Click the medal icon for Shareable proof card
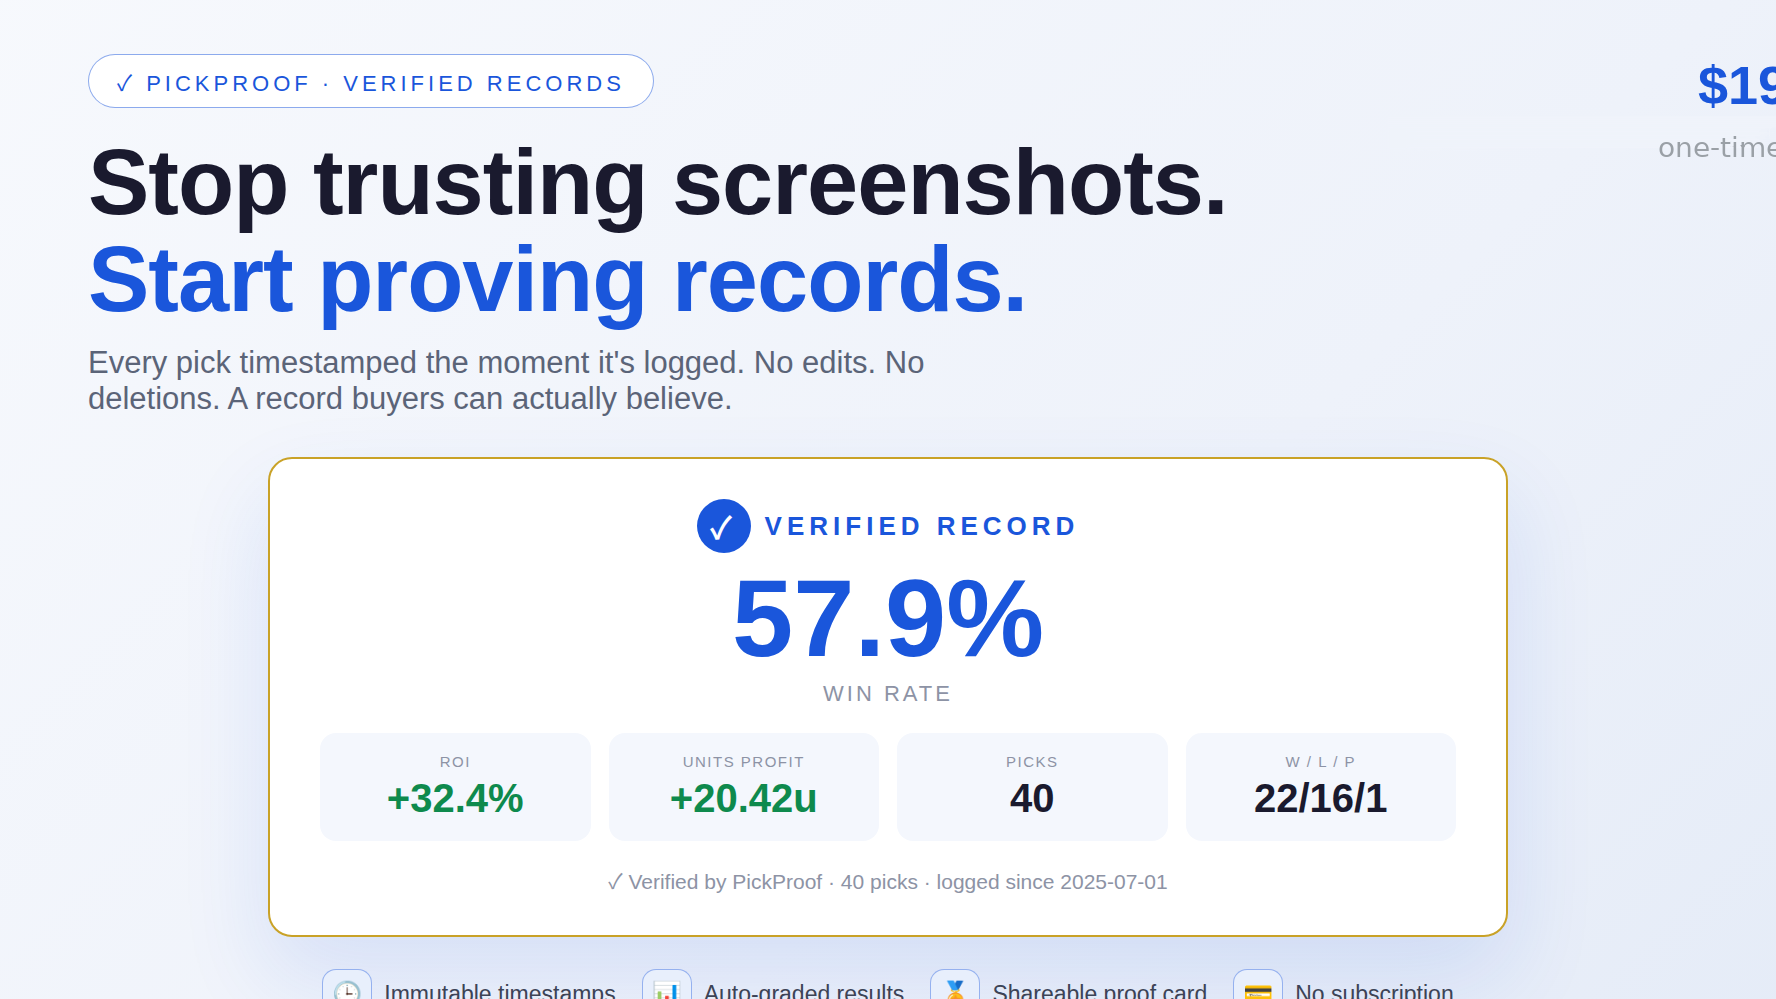This screenshot has width=1776, height=999. coord(955,985)
